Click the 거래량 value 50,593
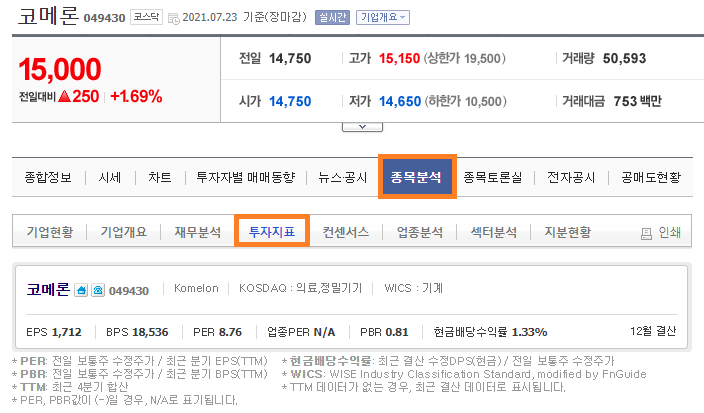The image size is (704, 413). (625, 58)
